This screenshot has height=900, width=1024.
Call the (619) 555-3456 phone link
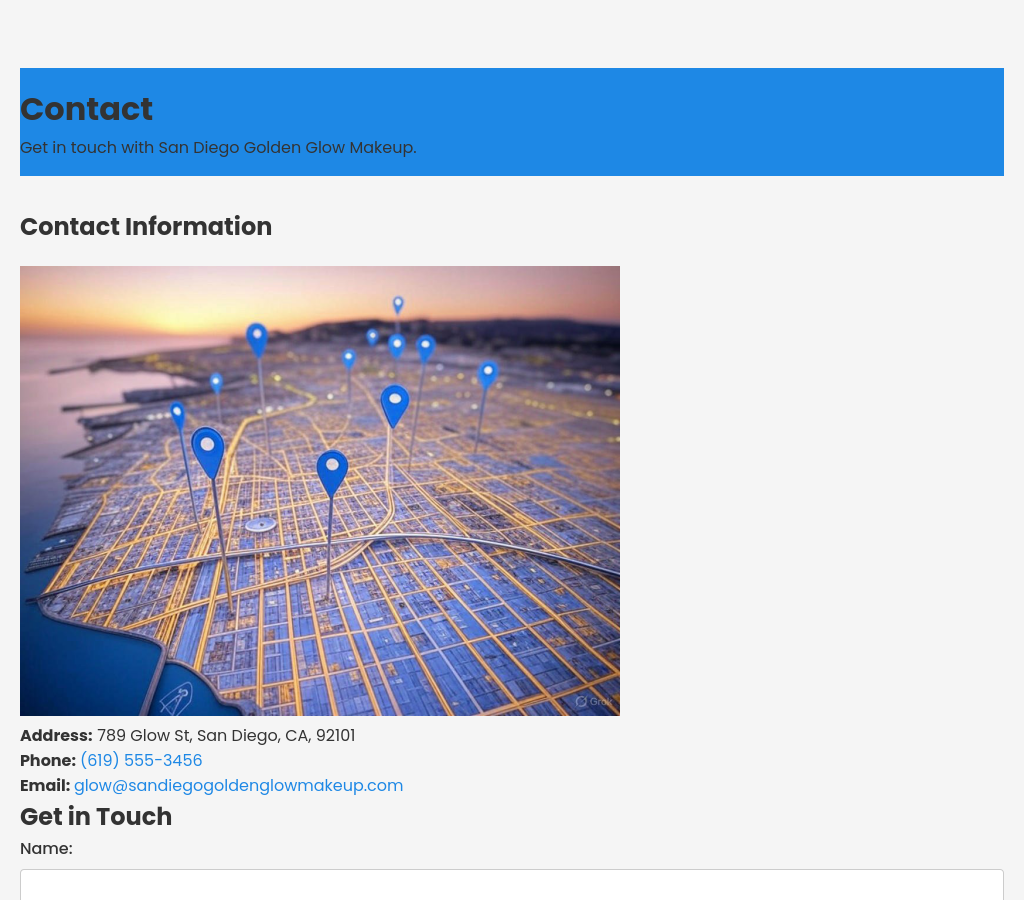point(141,760)
